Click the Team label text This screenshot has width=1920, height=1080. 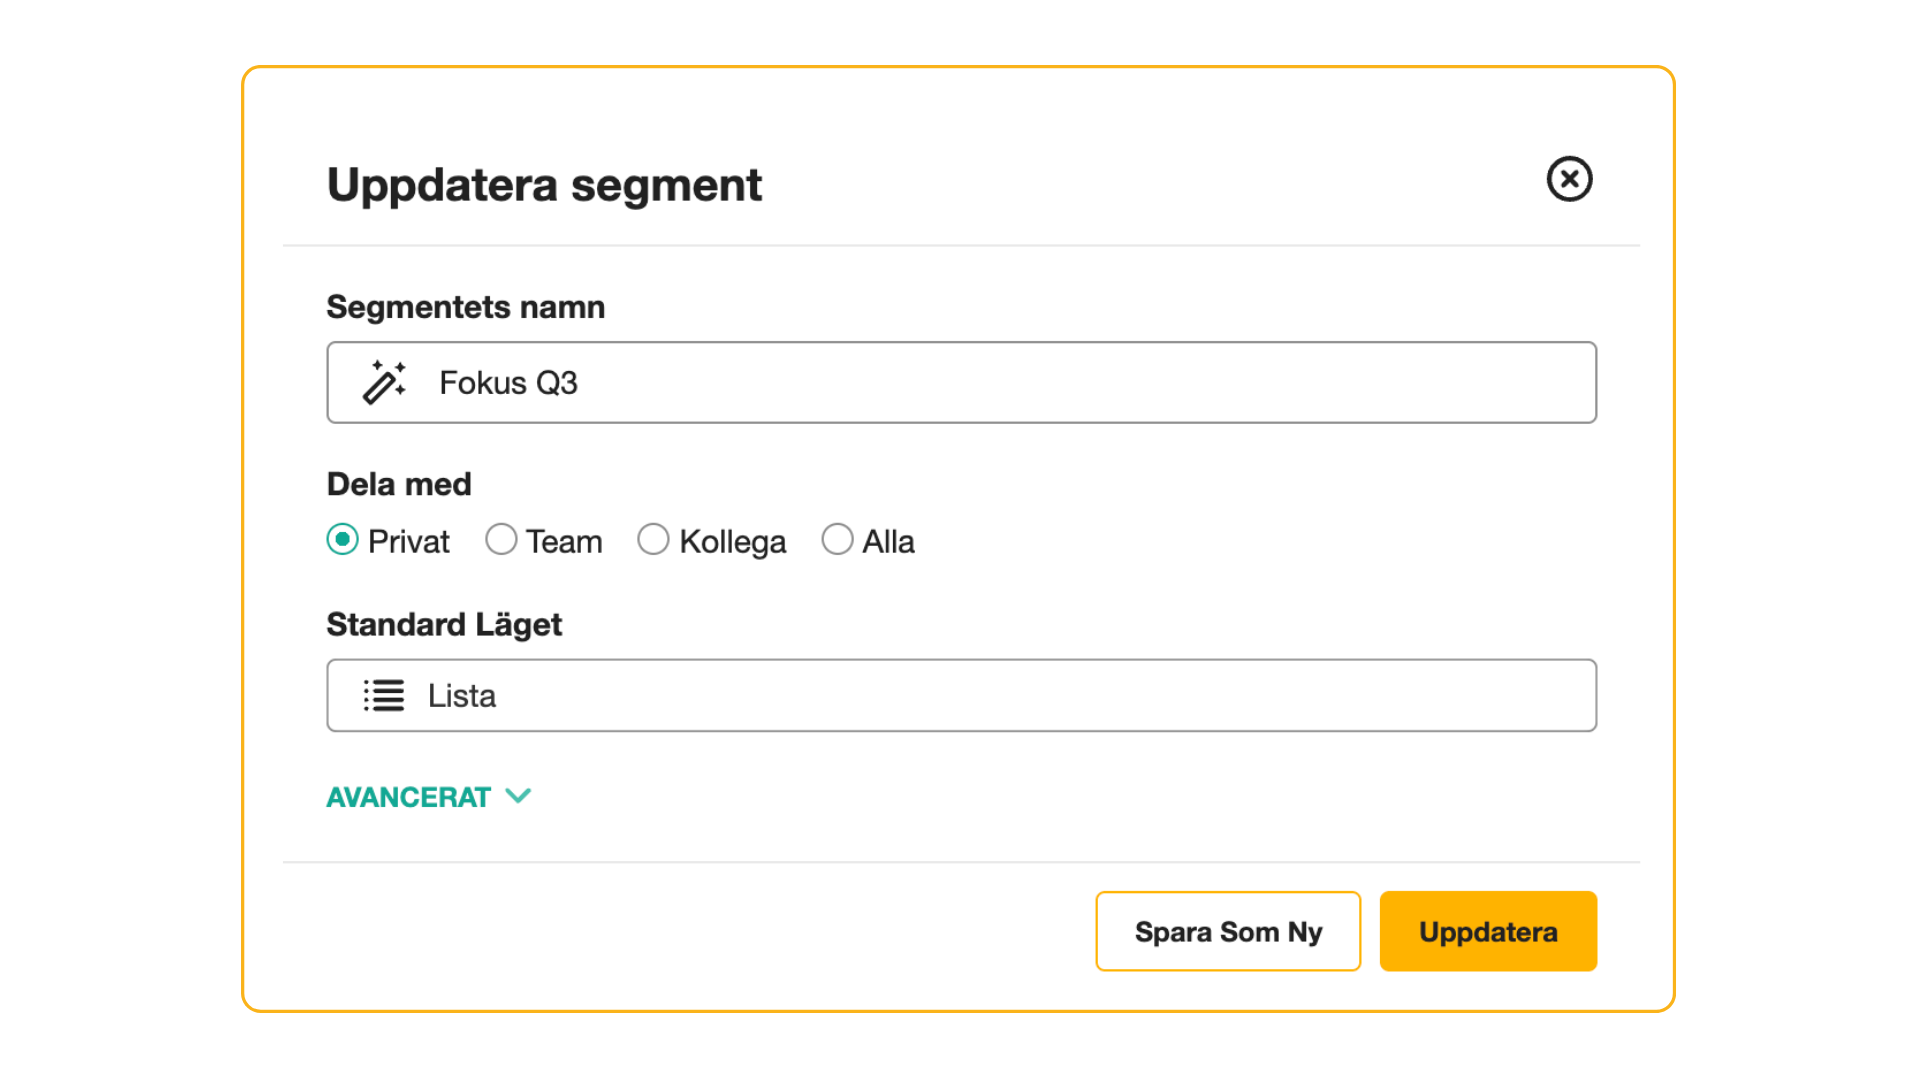[x=564, y=542]
